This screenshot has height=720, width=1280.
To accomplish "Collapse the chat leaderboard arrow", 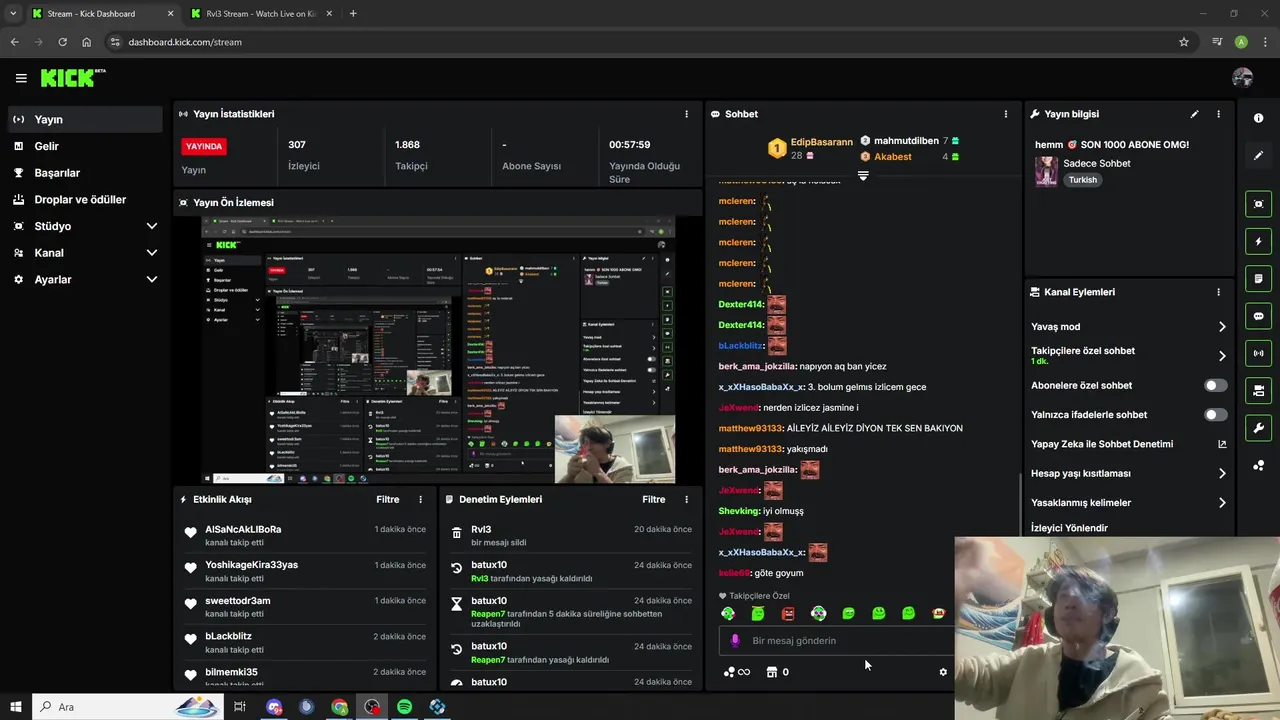I will [x=863, y=176].
